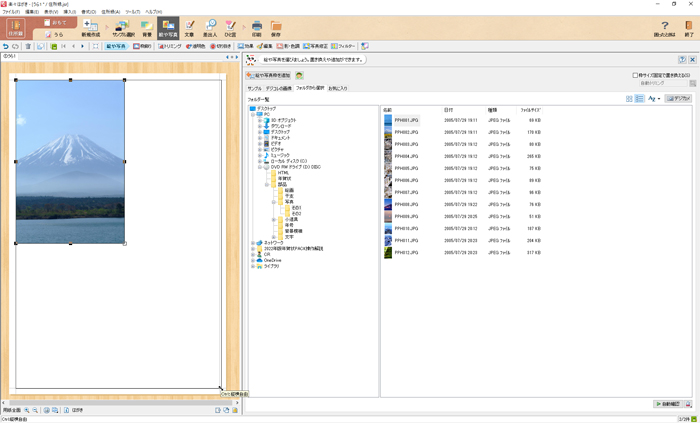The height and width of the screenshot is (423, 700).
Task: Open the サンプル選択 sample picker icon
Action: pyautogui.click(x=124, y=27)
